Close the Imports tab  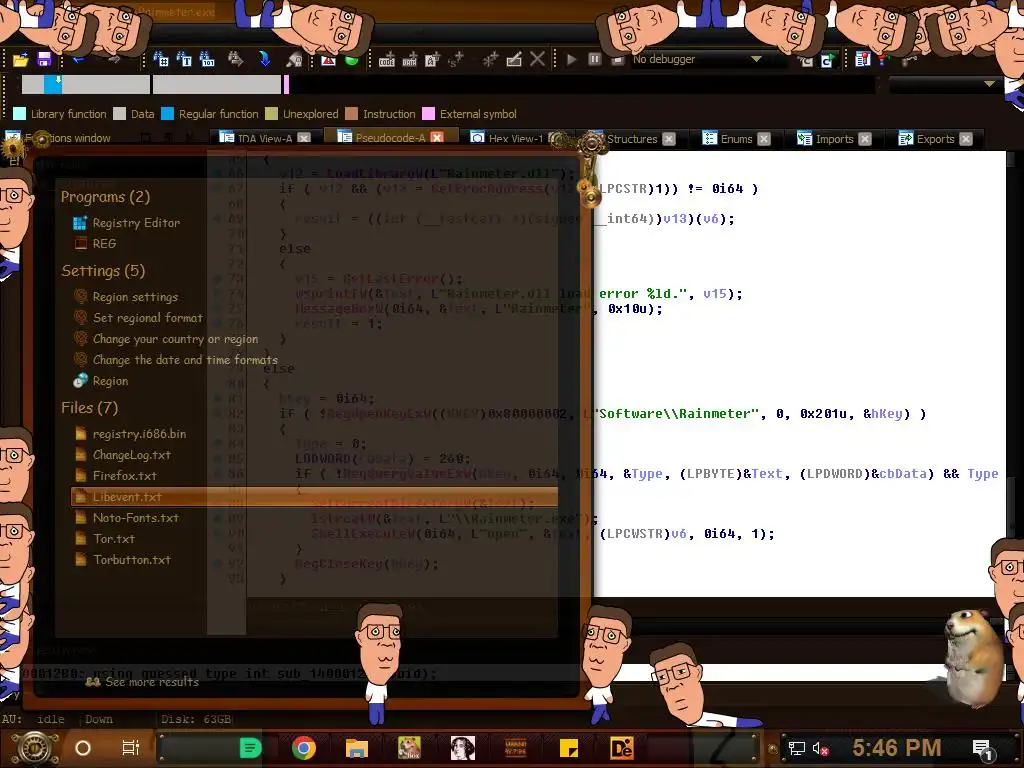(x=865, y=139)
